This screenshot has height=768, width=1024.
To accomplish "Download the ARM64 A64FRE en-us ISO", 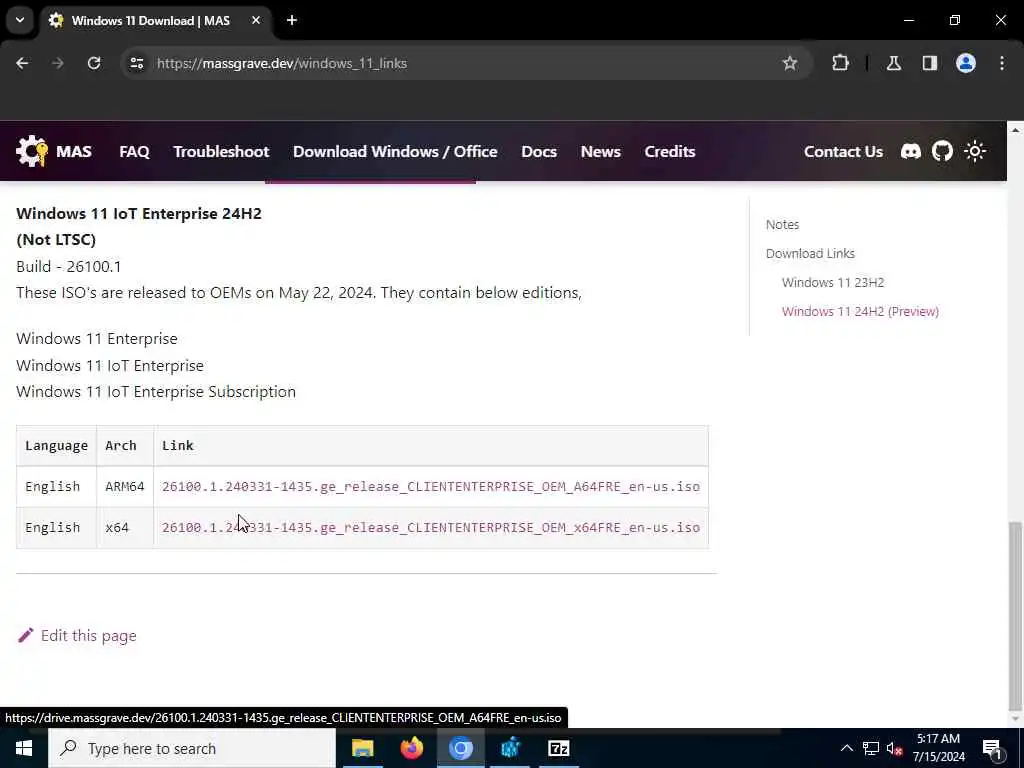I will click(x=431, y=487).
